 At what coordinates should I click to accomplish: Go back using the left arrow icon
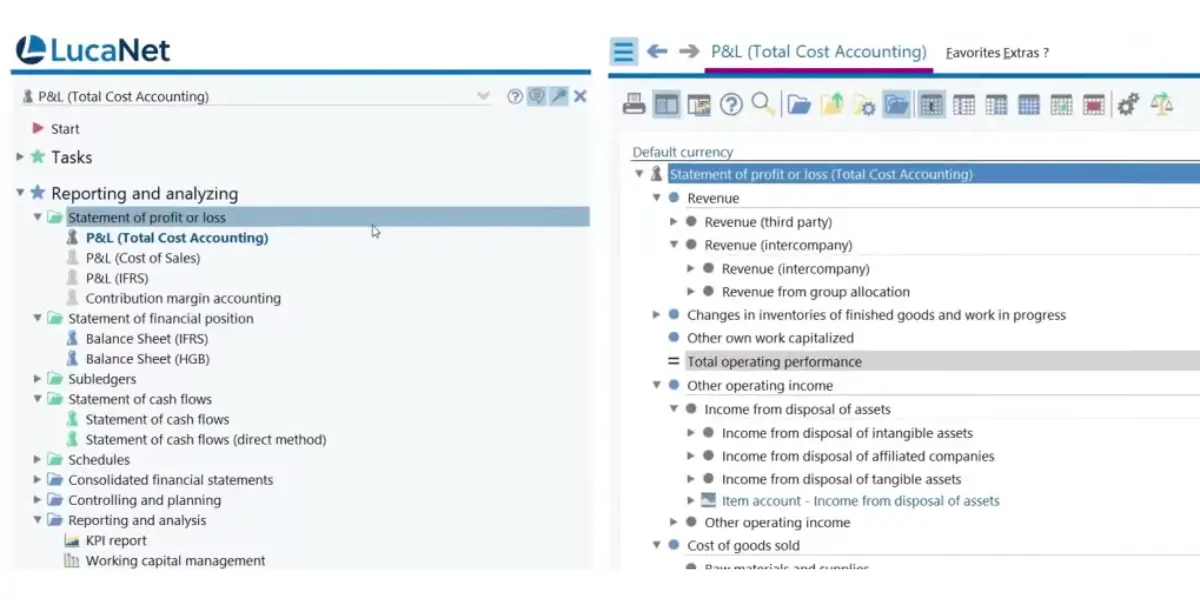656,51
